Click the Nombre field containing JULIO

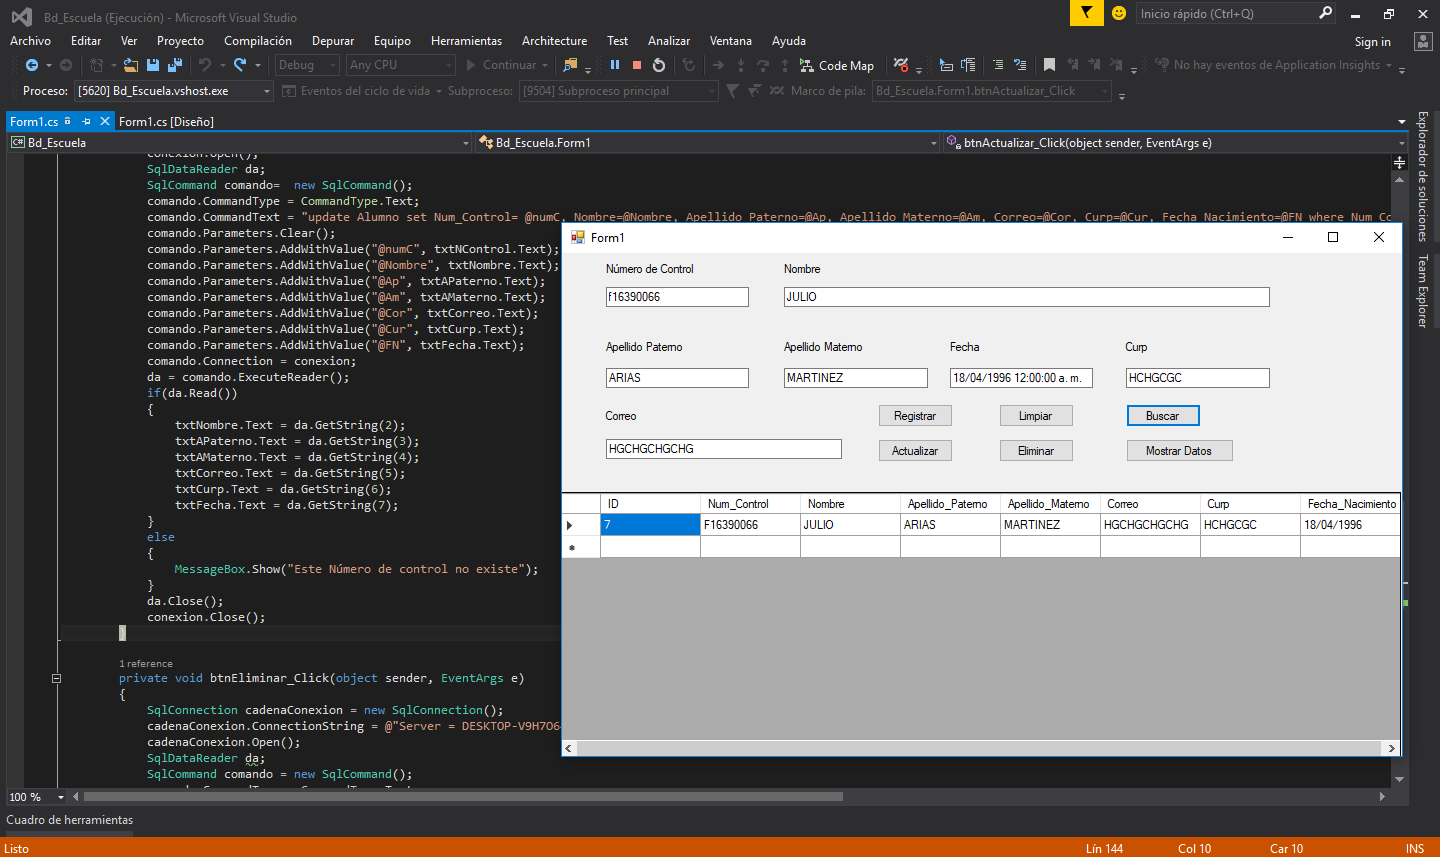pyautogui.click(x=1026, y=297)
